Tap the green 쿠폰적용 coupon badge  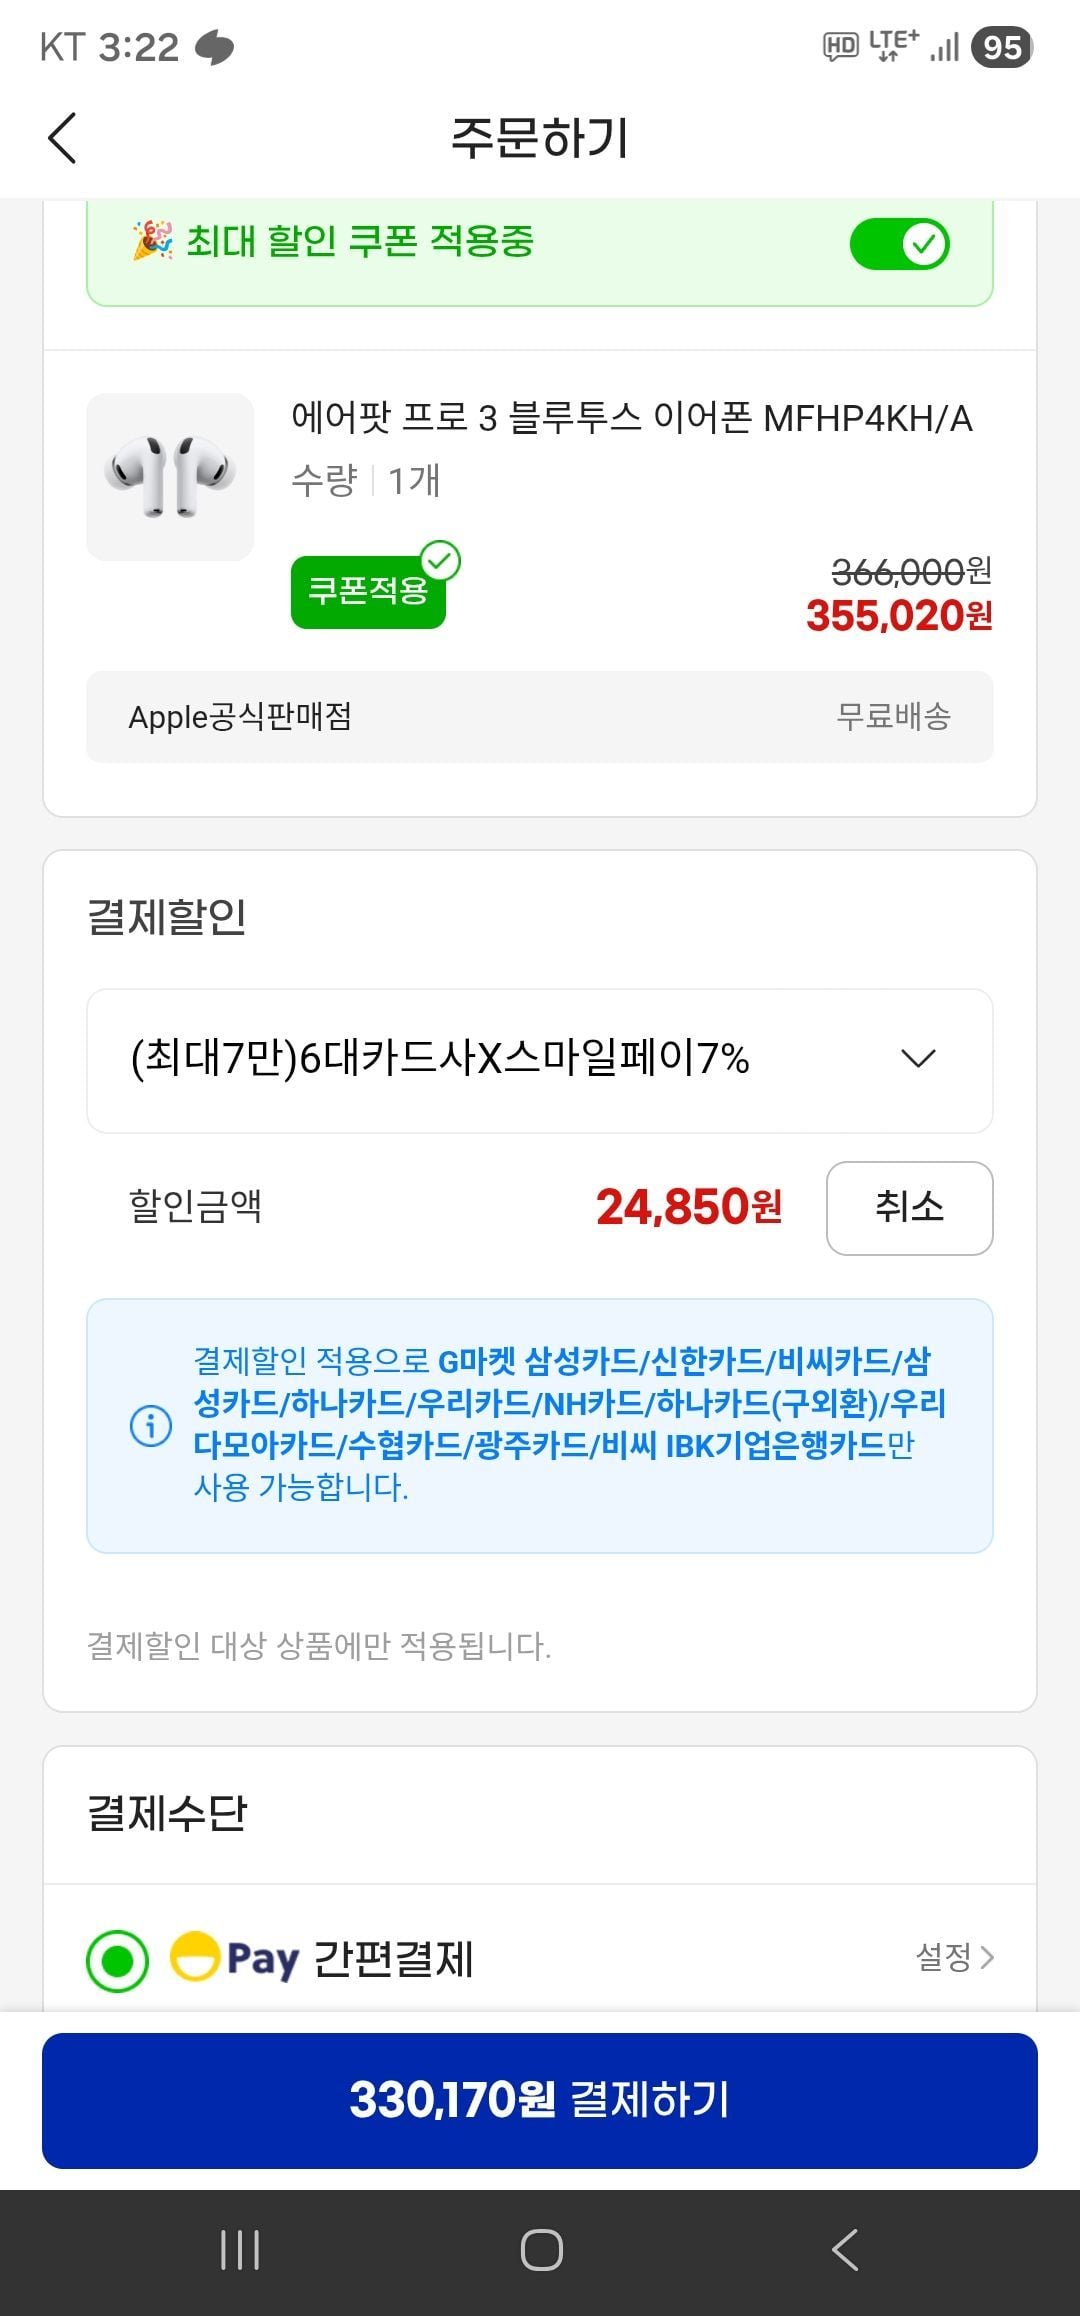coord(368,591)
